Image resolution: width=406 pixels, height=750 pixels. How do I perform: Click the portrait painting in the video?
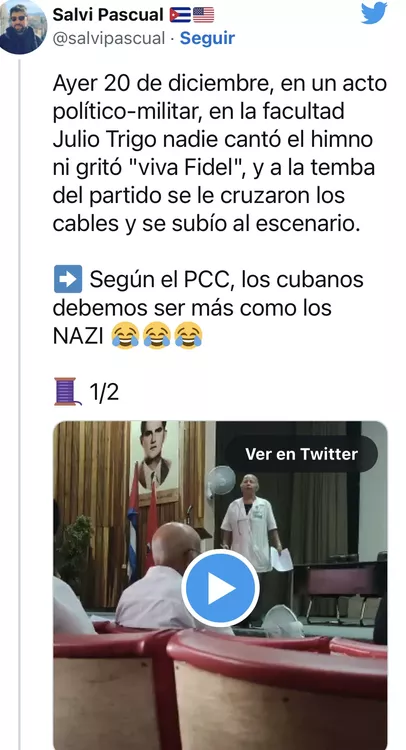click(154, 460)
